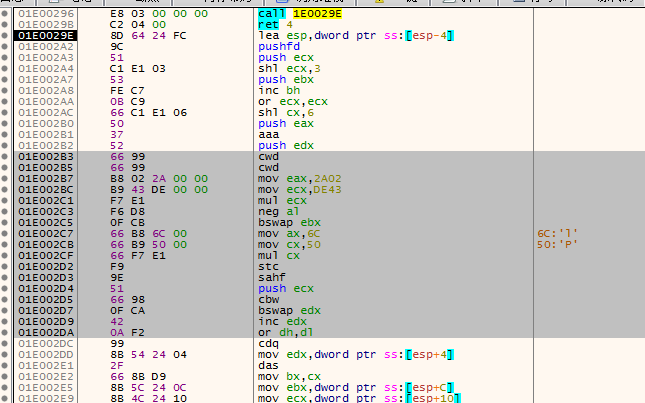Select the 'mov cx,50' instruction
Image resolution: width=645 pixels, height=403 pixels.
(289, 245)
